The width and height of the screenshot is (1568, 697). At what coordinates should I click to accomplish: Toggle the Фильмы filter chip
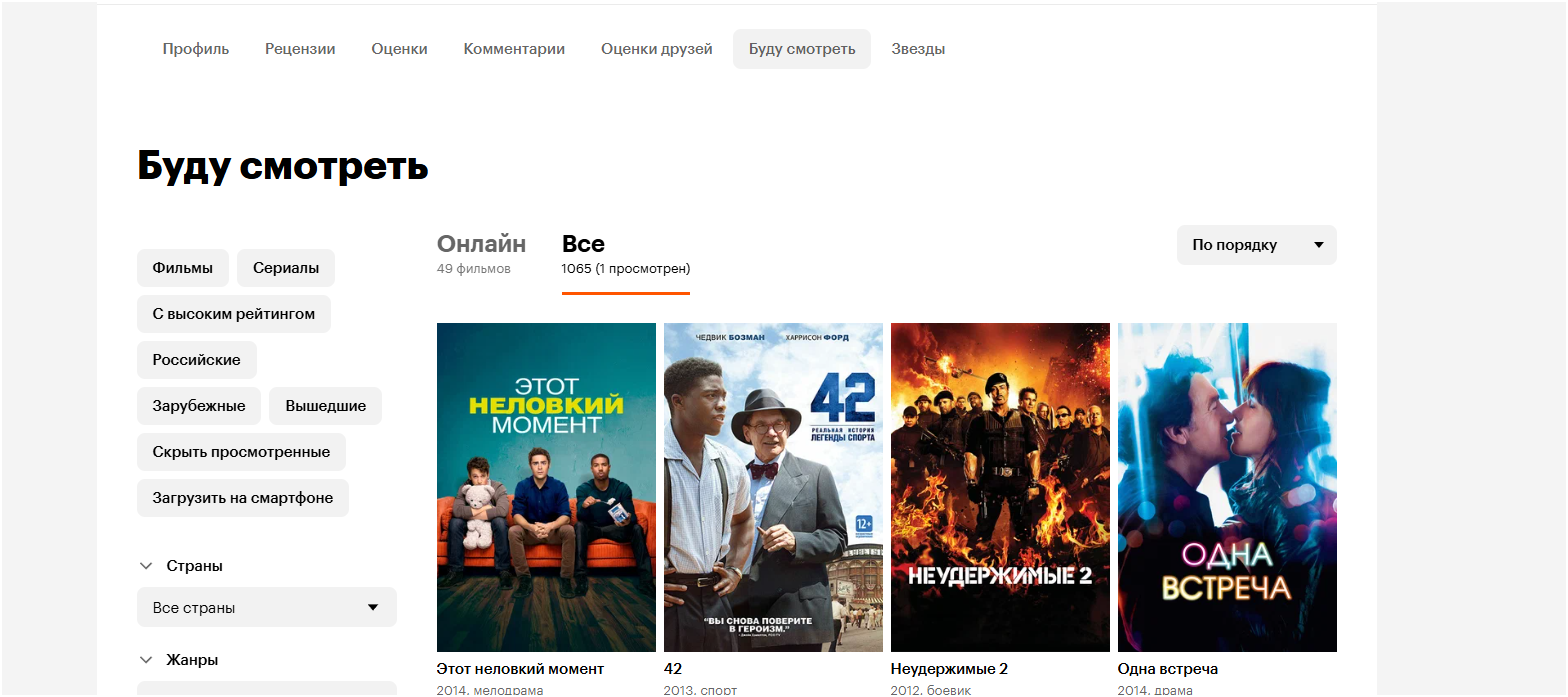[x=183, y=268]
